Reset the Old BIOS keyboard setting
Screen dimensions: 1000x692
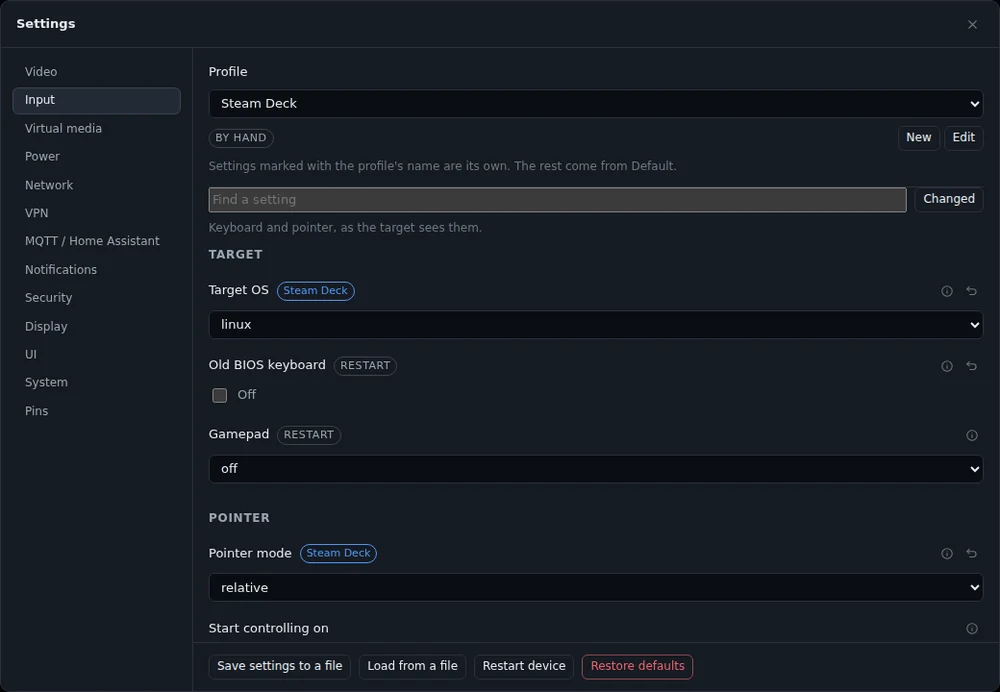[x=971, y=366]
